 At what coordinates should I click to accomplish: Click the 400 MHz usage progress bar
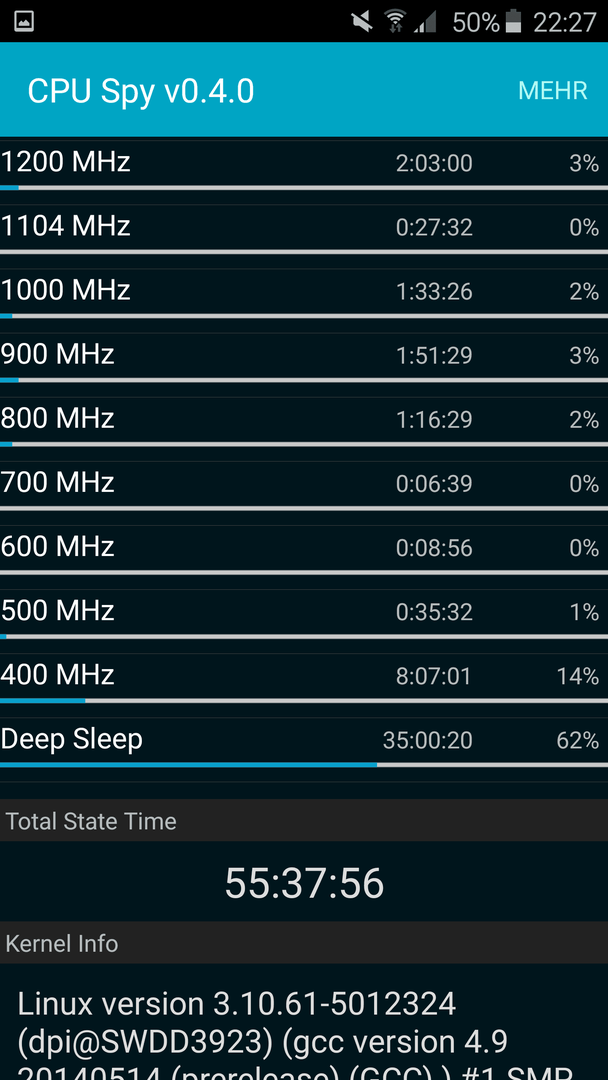point(304,700)
